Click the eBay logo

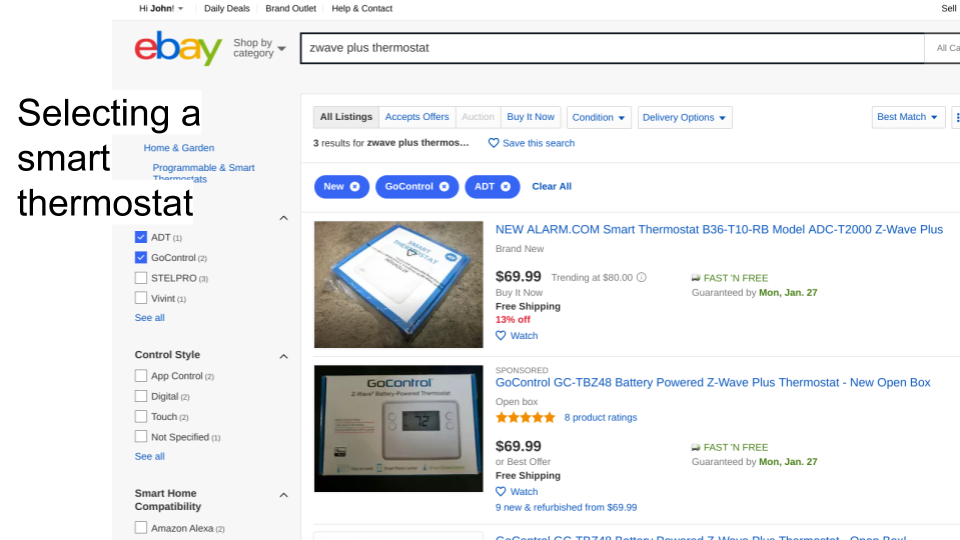(178, 48)
